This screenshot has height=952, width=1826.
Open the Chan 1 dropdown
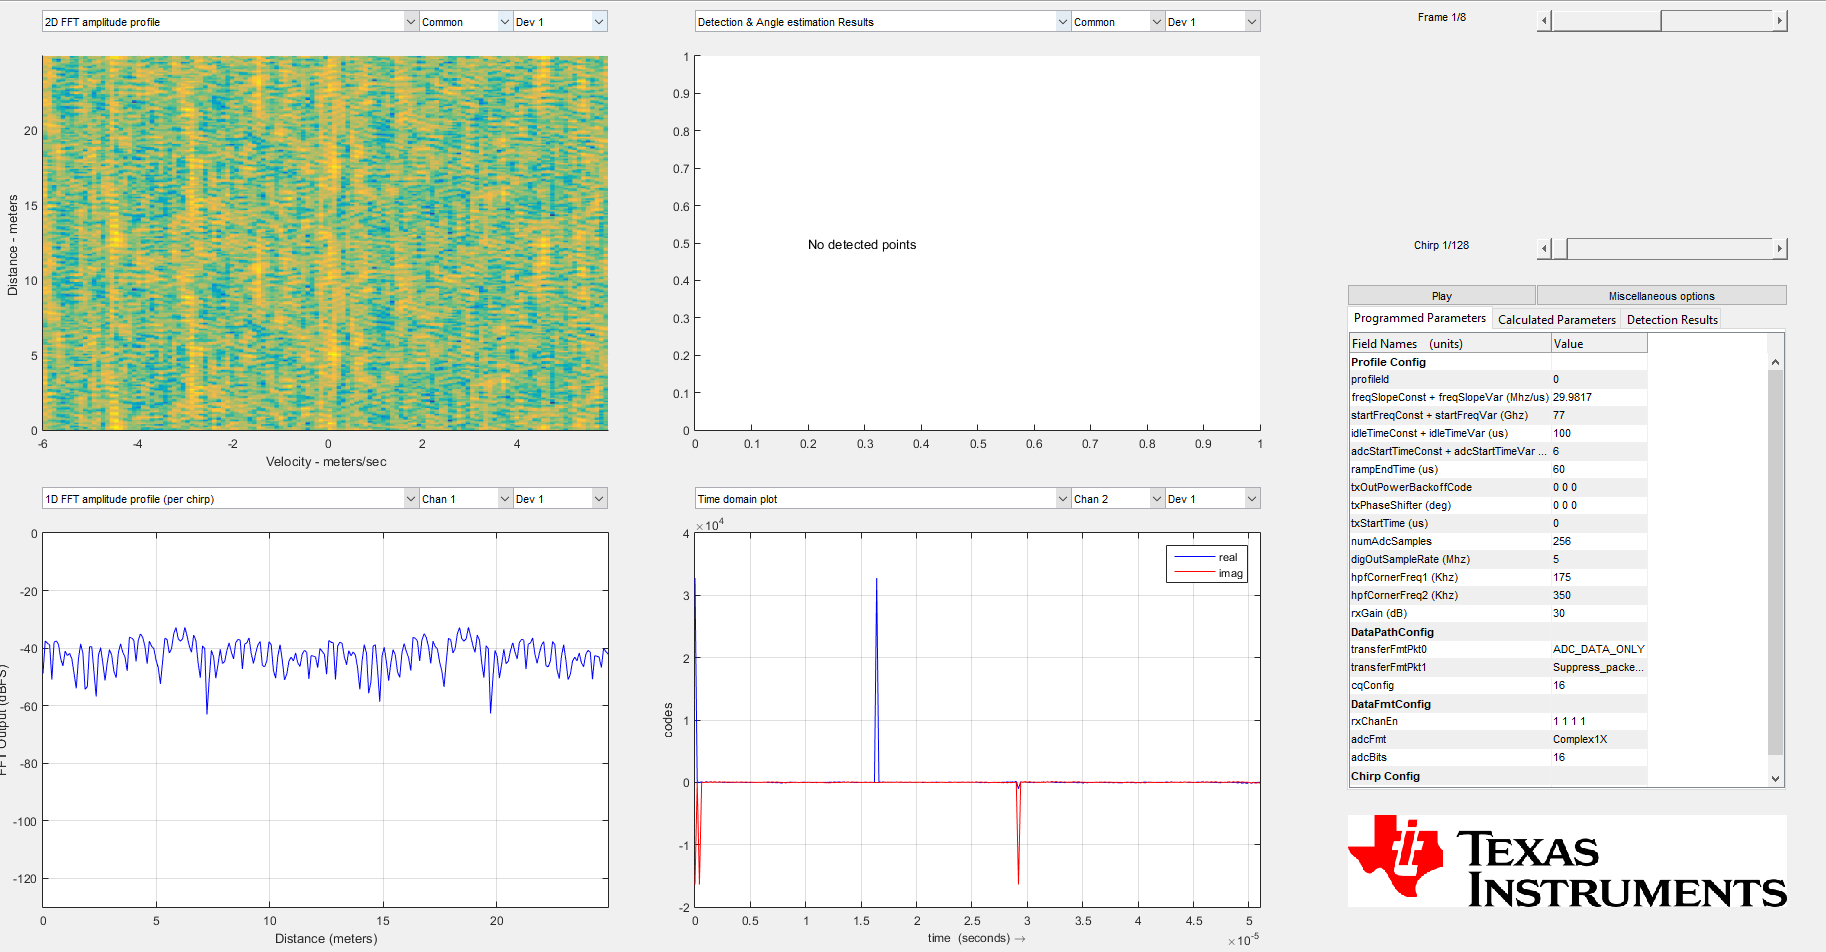coord(465,498)
